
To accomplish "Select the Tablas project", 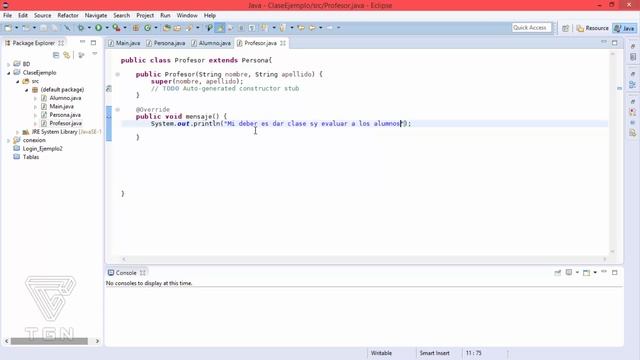I will click(31, 157).
